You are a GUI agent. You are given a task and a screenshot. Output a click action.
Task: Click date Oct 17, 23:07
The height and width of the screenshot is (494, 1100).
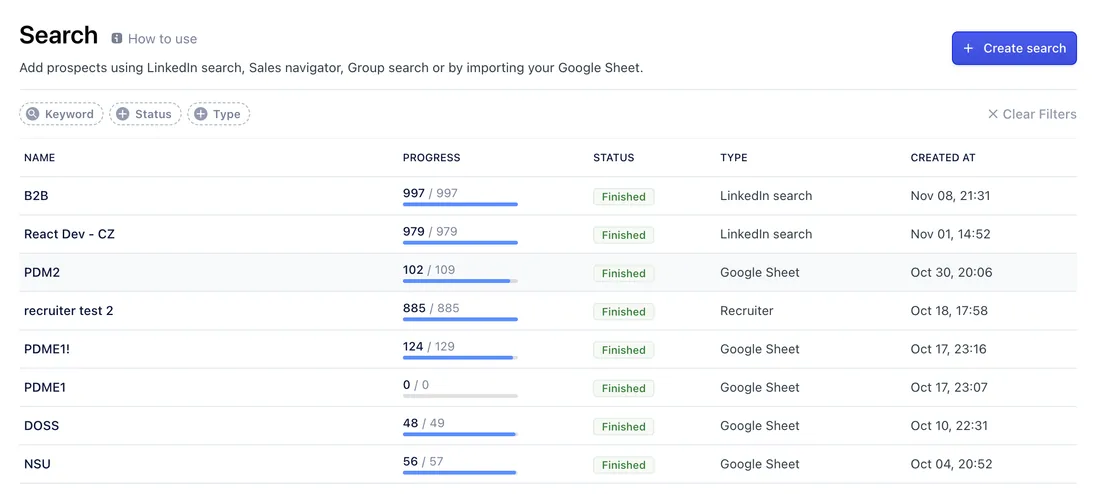click(x=950, y=387)
